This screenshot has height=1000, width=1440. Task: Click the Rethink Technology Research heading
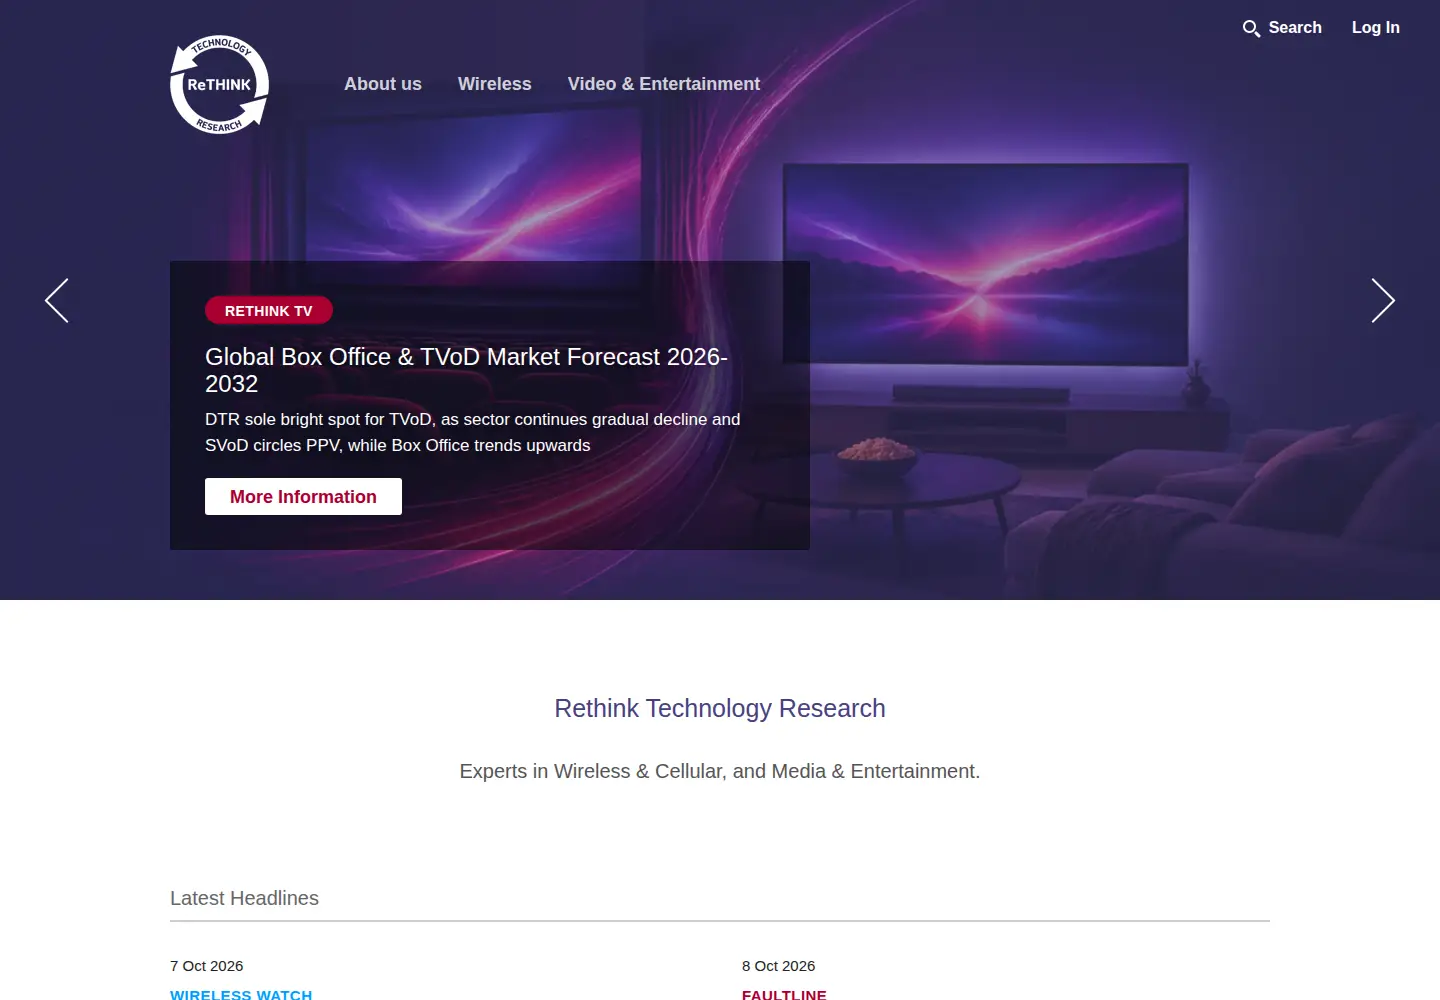(x=720, y=708)
